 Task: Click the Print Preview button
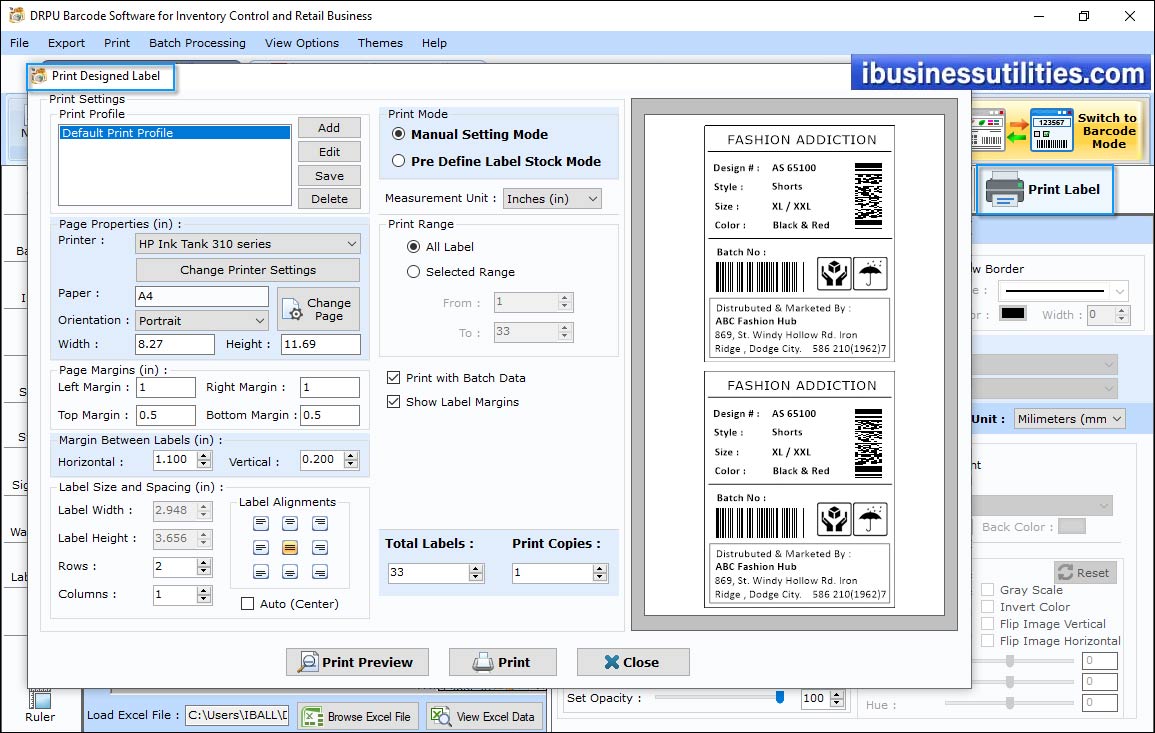click(357, 662)
